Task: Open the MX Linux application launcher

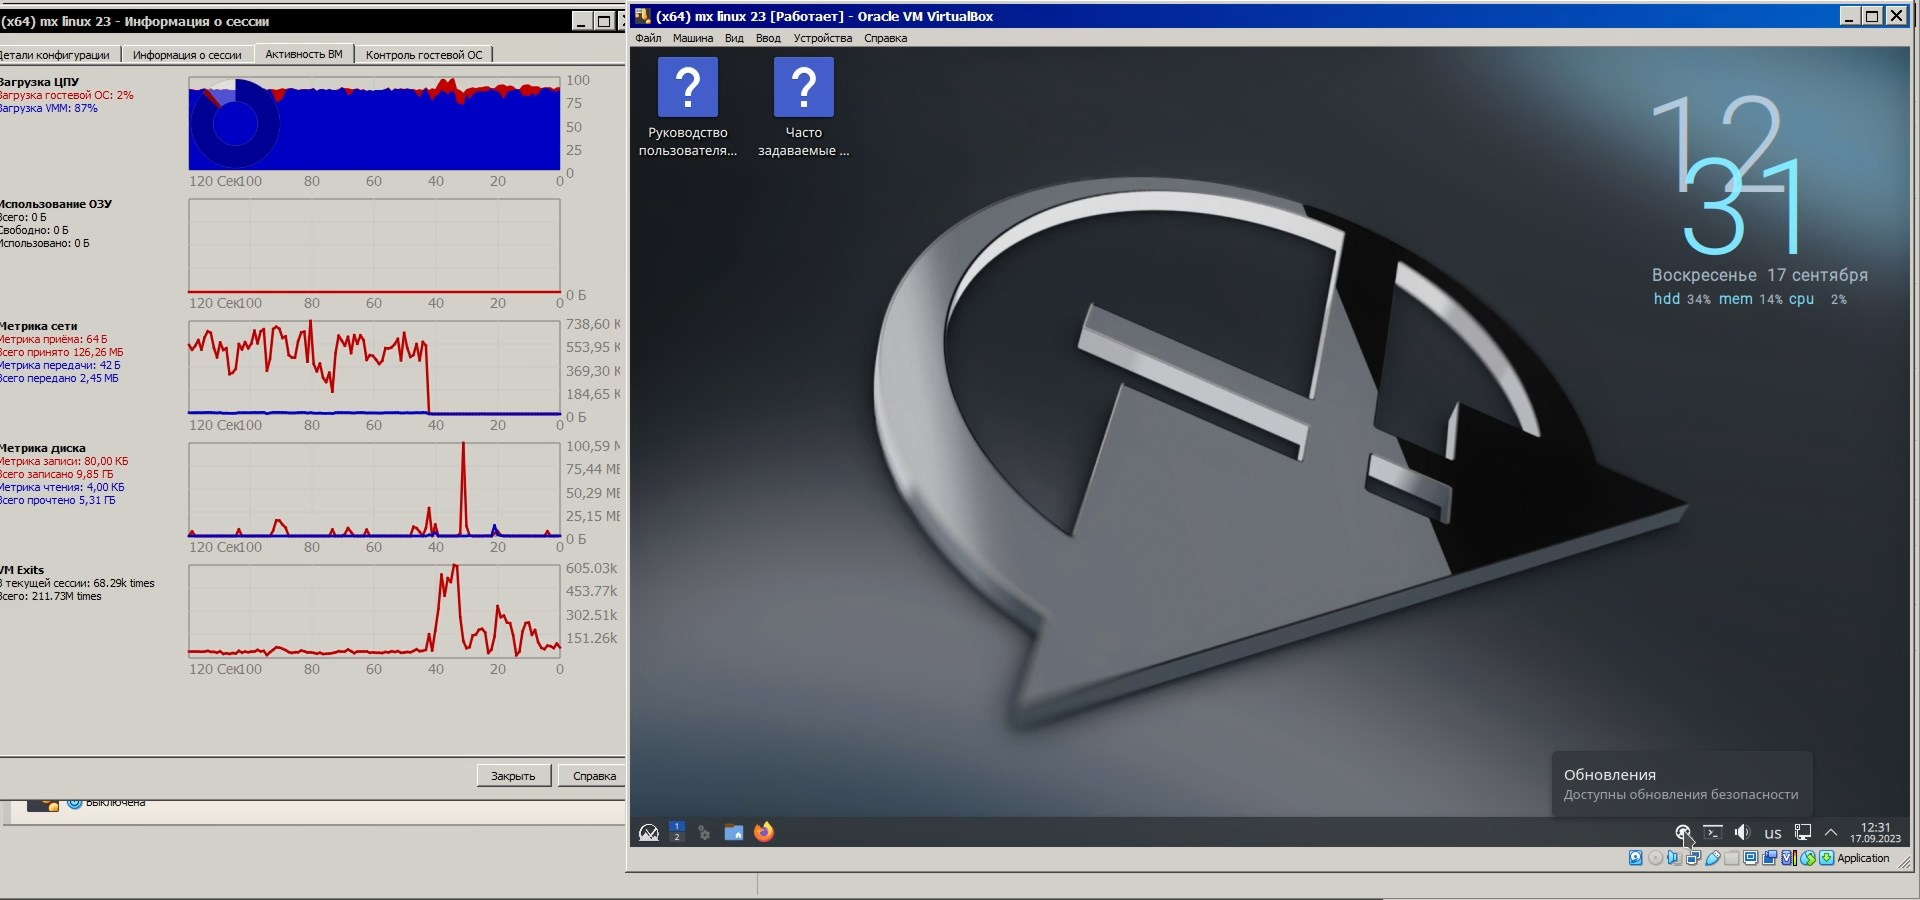Action: 649,832
